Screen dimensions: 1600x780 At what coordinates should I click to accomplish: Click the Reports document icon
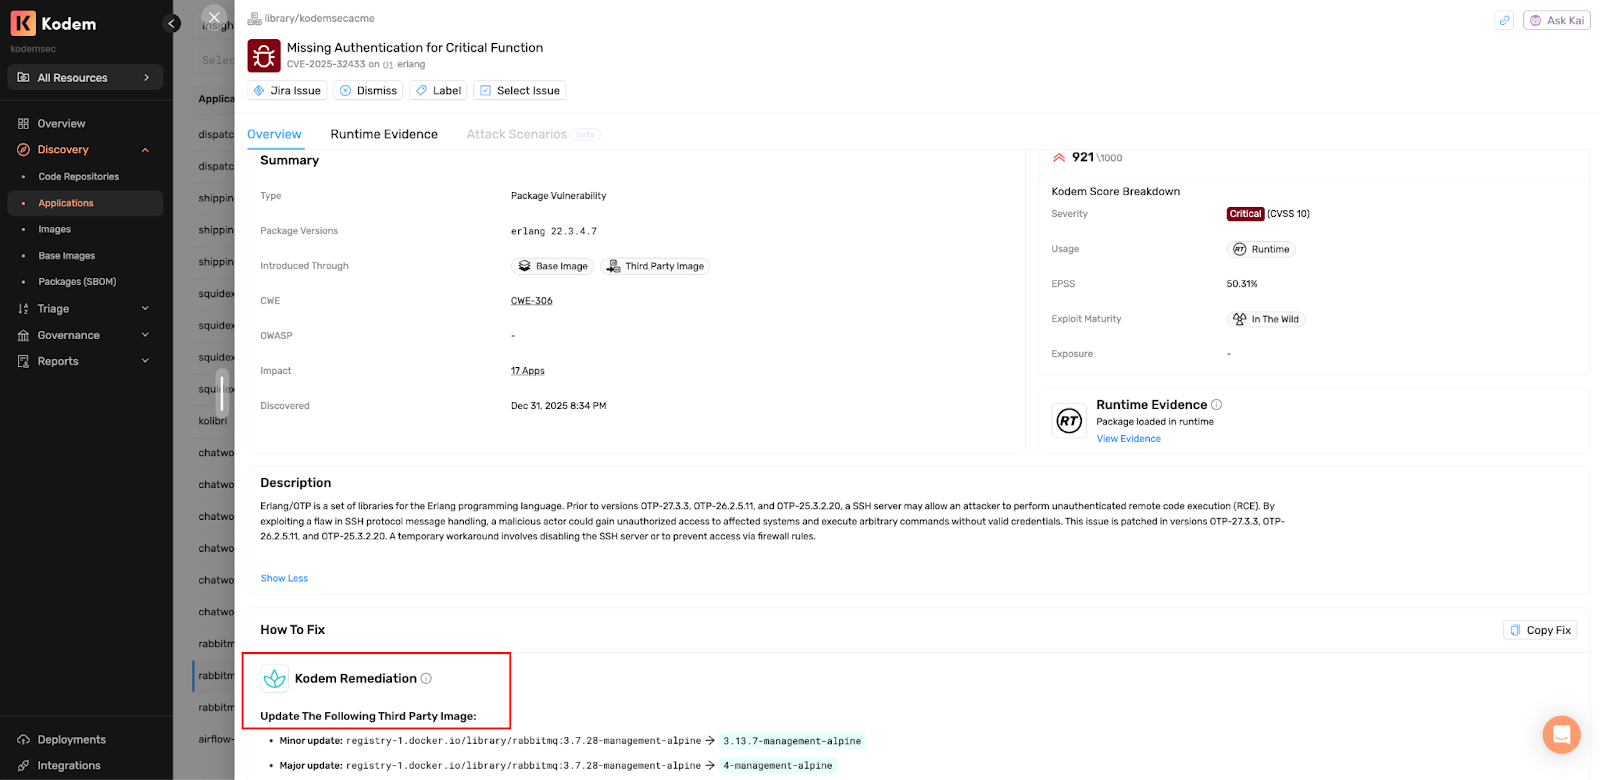click(23, 361)
